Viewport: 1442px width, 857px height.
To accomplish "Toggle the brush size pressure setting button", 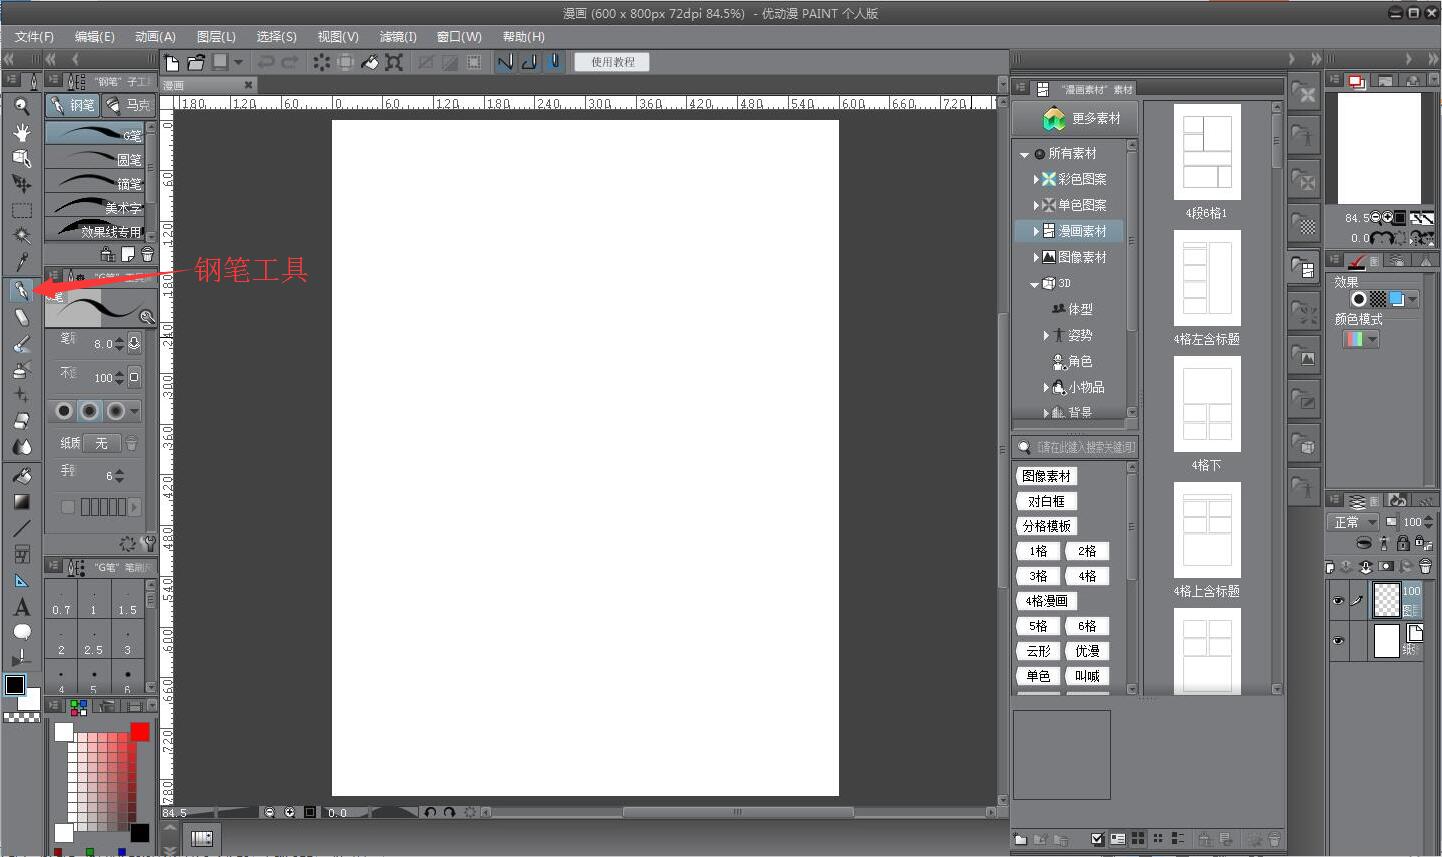I will tap(134, 343).
